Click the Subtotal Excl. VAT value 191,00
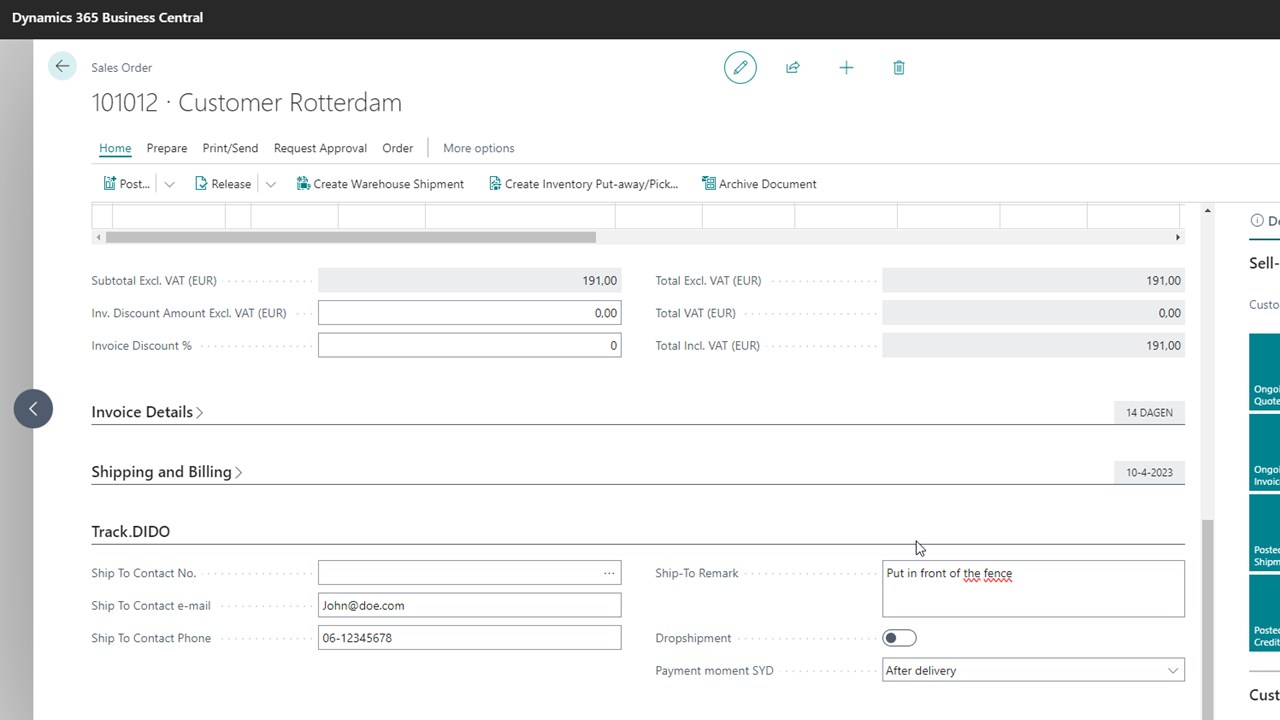Viewport: 1280px width, 720px height. (x=469, y=281)
